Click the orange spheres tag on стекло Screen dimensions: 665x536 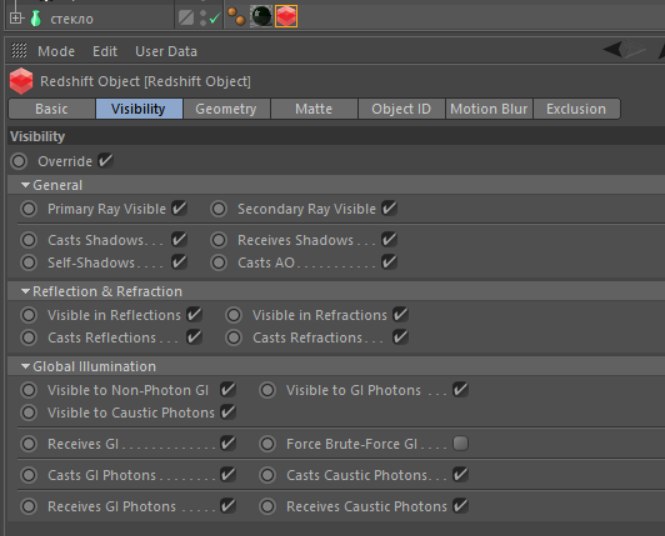(x=236, y=17)
